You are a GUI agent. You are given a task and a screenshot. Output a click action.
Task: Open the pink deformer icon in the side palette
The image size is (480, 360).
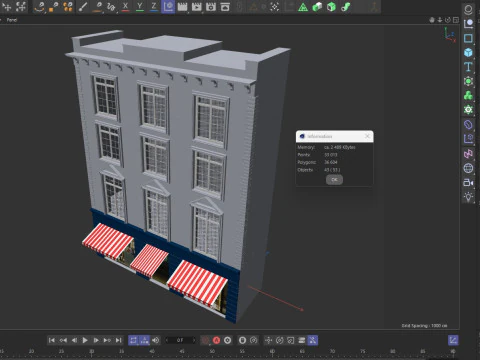(x=468, y=154)
